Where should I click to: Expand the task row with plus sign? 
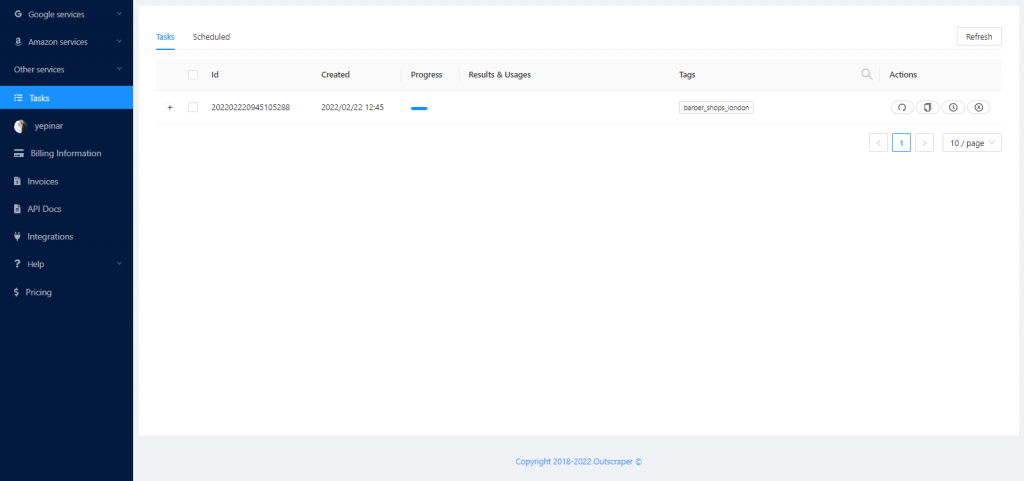(x=169, y=107)
